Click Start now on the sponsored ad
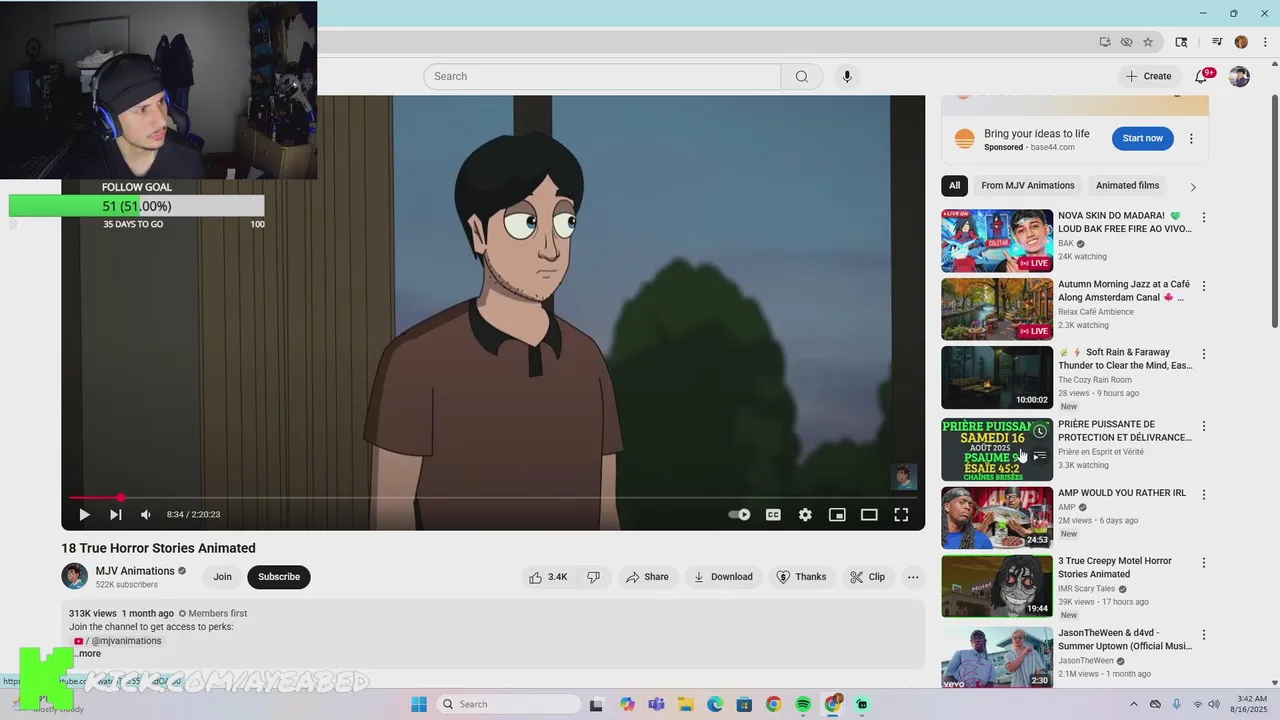Screen dimensions: 1280x720 pos(1142,138)
